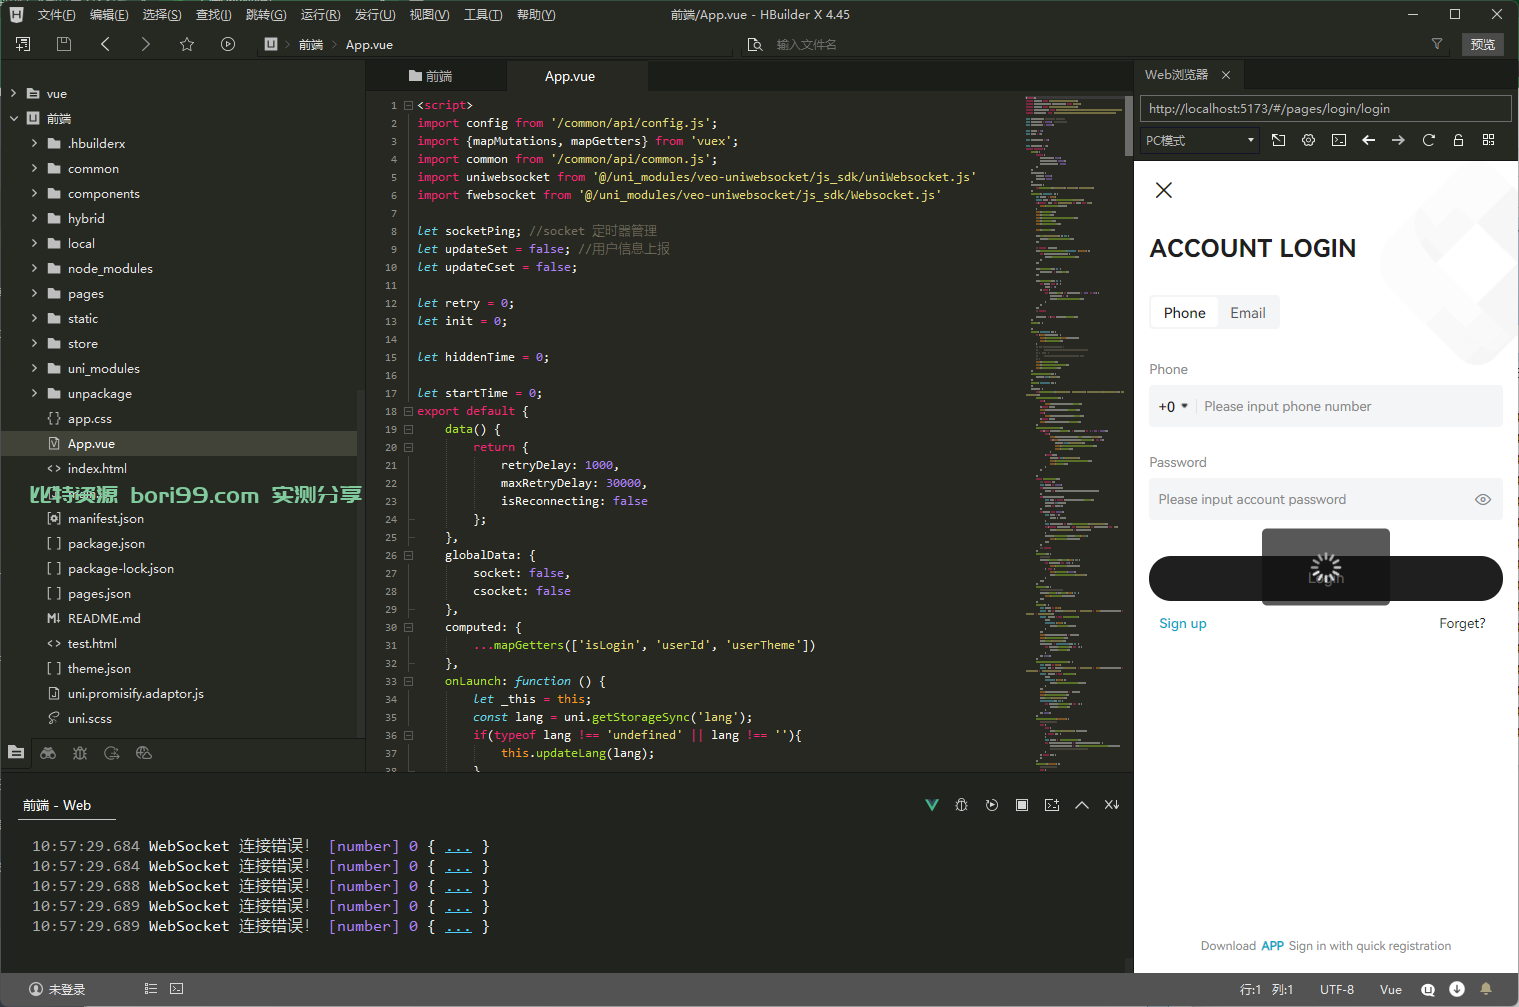Image resolution: width=1519 pixels, height=1007 pixels.
Task: Click the code minimap overview
Action: pyautogui.click(x=1074, y=432)
